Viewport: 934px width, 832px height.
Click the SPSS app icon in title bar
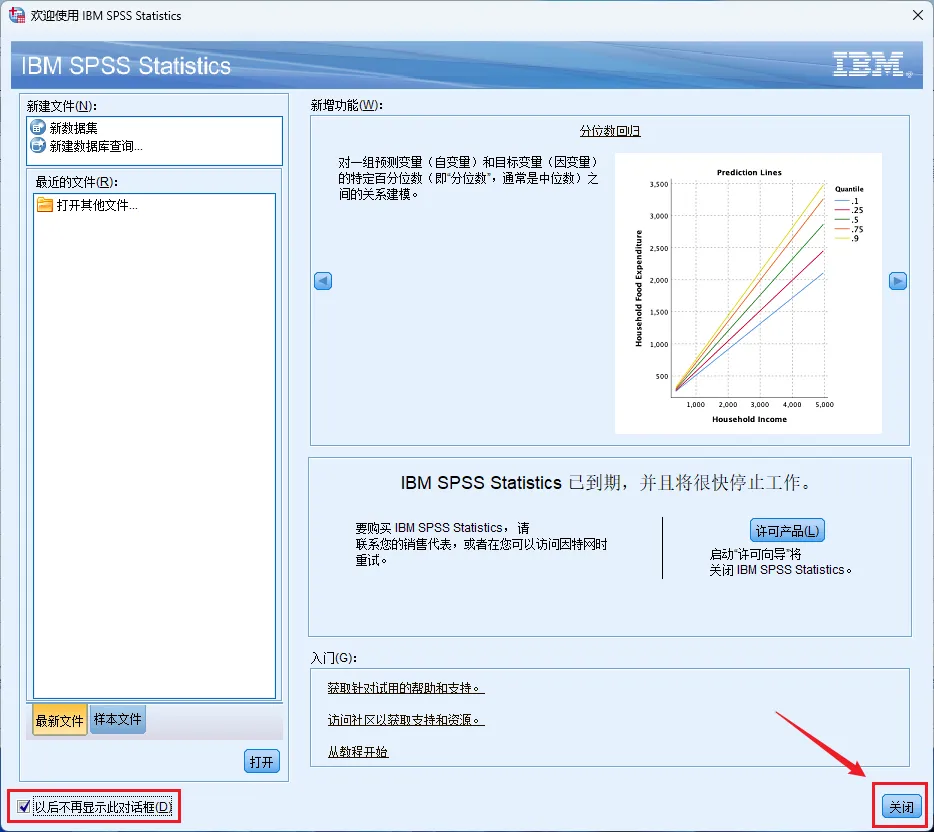pyautogui.click(x=17, y=15)
